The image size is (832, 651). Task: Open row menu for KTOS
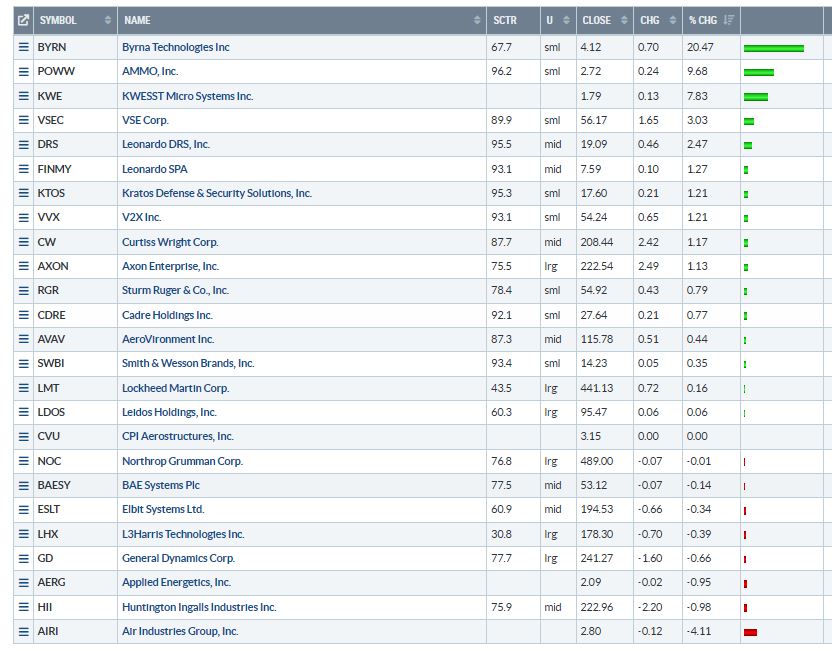click(x=23, y=193)
